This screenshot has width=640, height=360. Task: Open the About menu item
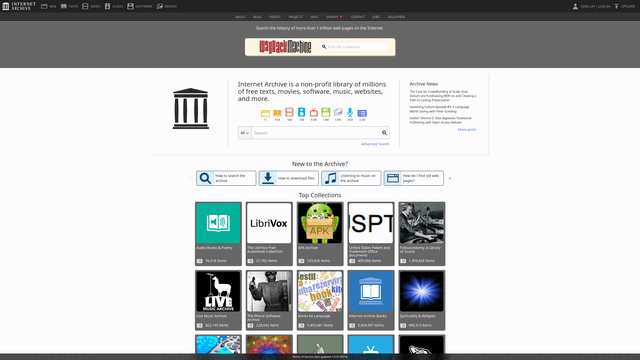click(x=240, y=17)
